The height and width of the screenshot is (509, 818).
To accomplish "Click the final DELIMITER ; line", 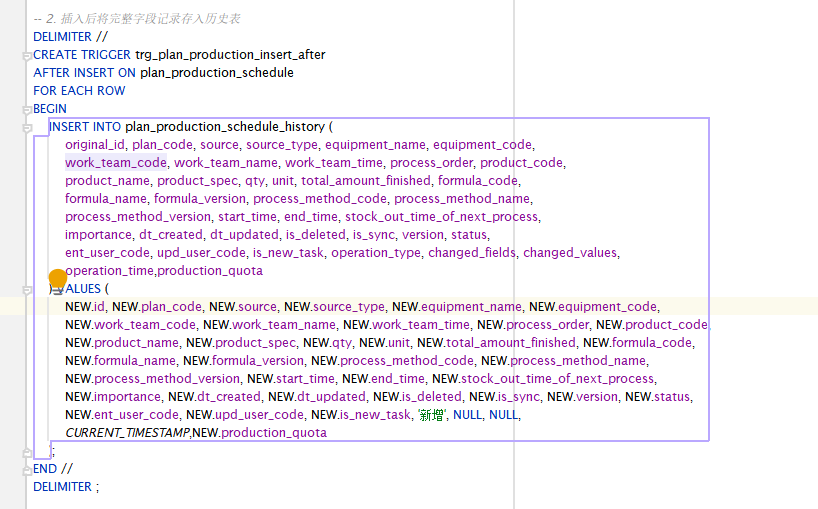I will pyautogui.click(x=66, y=487).
